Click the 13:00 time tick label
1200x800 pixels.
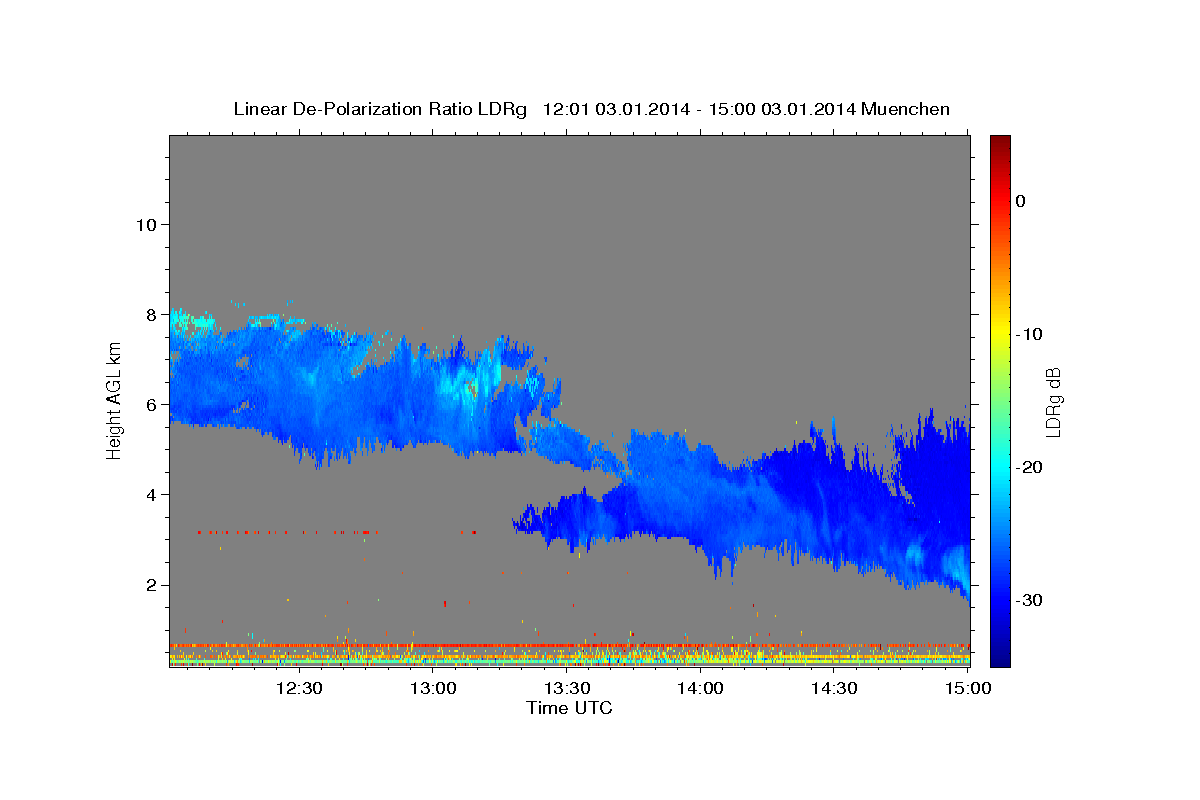point(433,688)
